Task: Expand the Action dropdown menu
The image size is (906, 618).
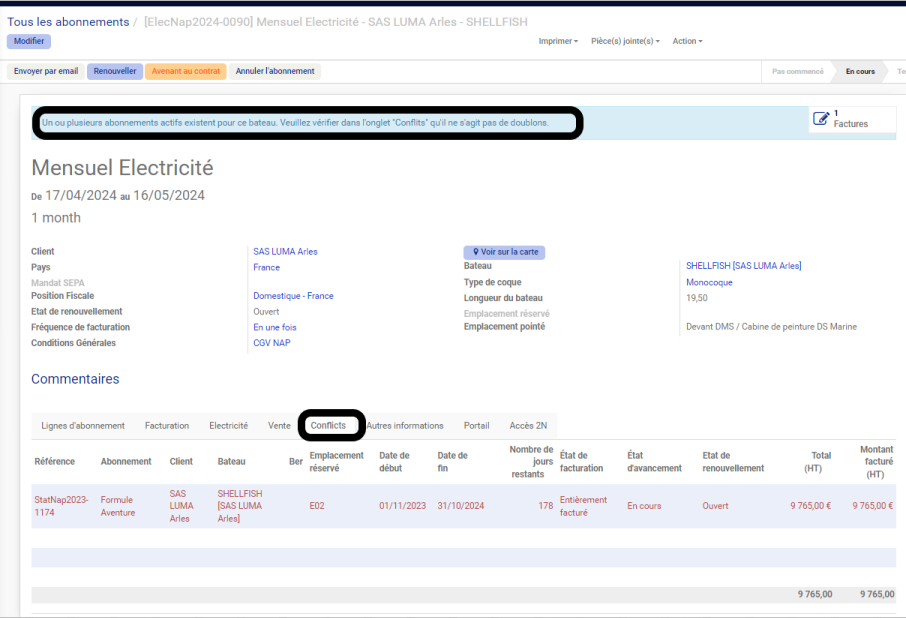Action: [687, 41]
